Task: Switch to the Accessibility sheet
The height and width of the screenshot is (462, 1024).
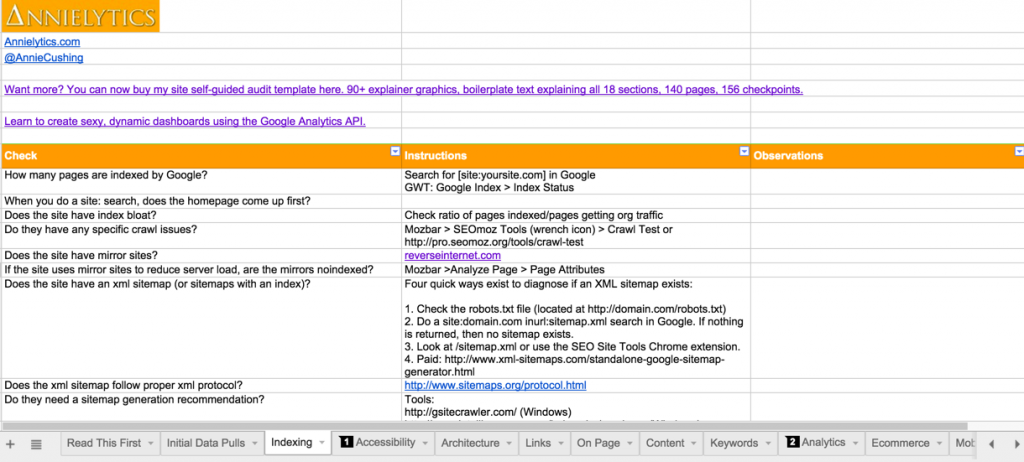Action: coord(385,443)
